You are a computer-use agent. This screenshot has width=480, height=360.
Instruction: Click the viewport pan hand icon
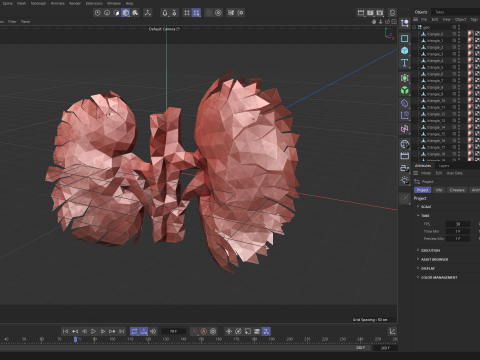point(374,22)
